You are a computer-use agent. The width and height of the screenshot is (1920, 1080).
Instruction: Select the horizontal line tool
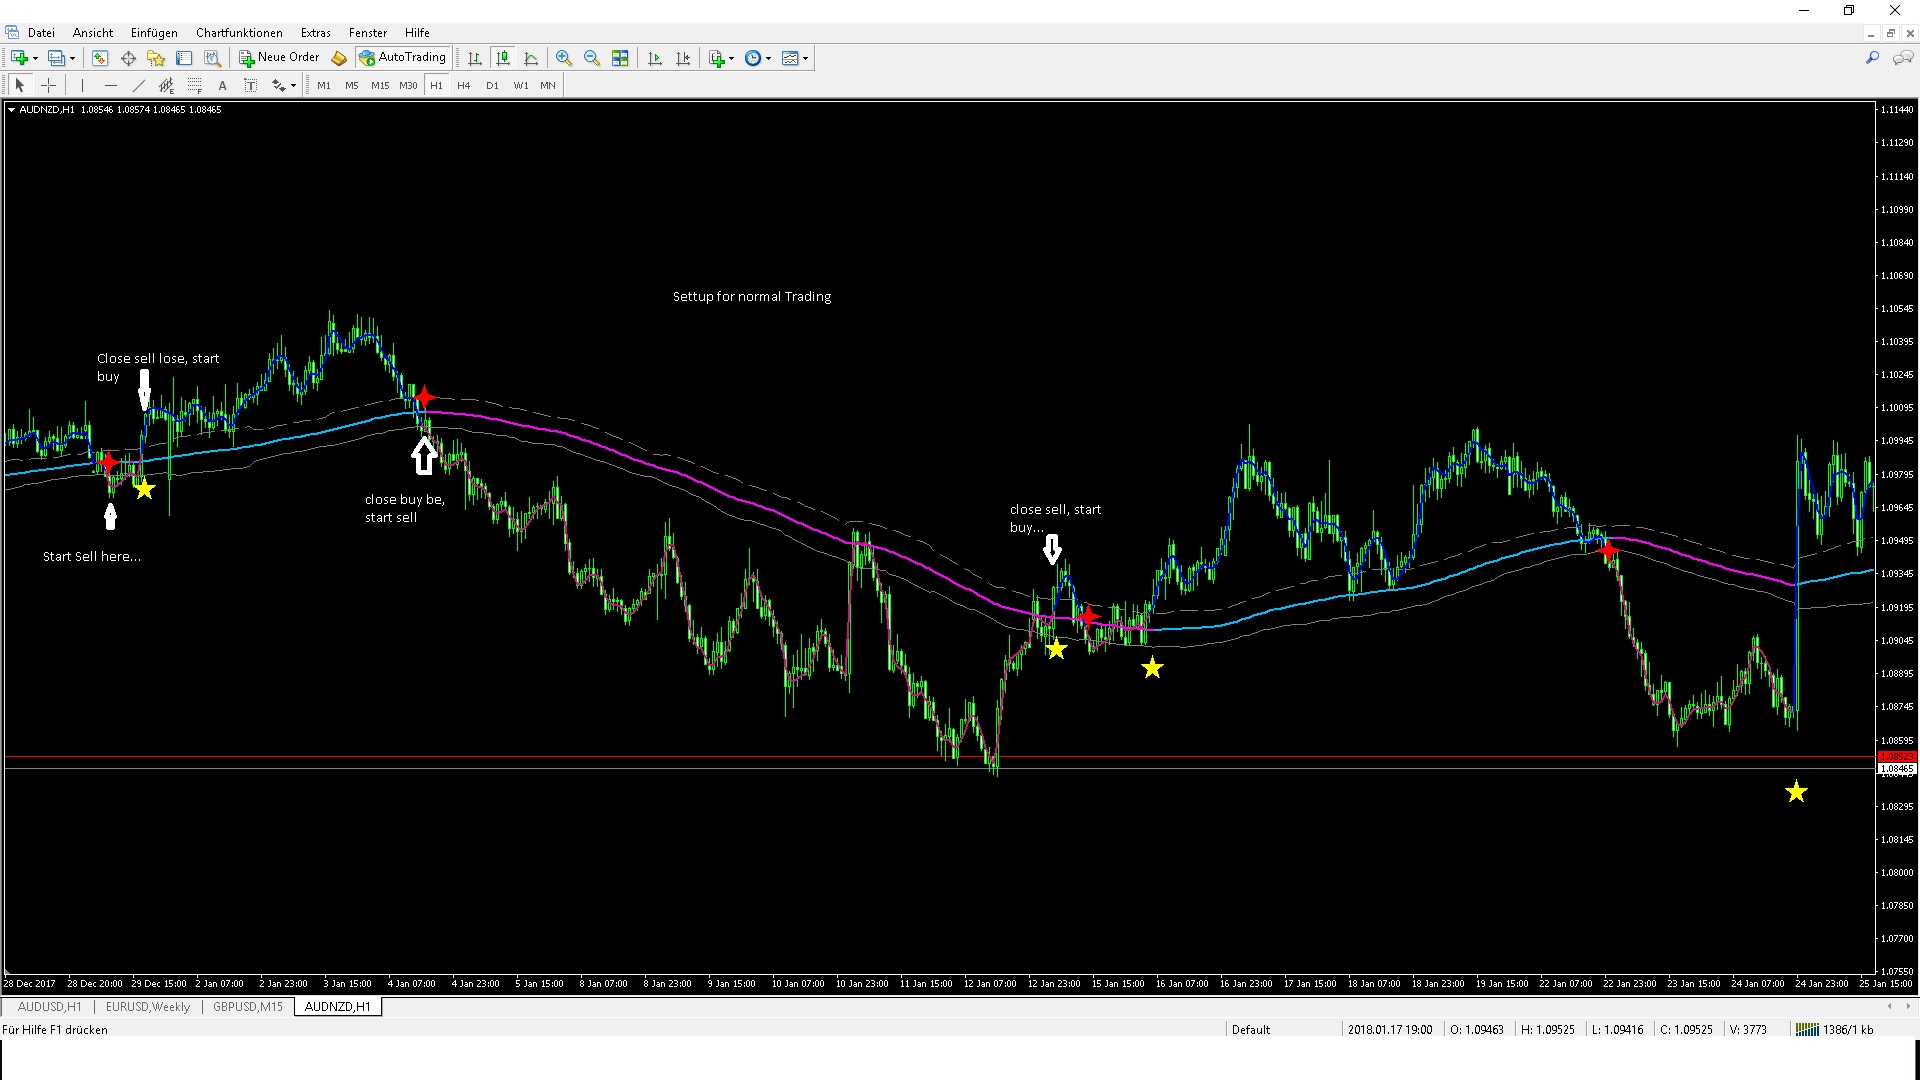coord(111,85)
